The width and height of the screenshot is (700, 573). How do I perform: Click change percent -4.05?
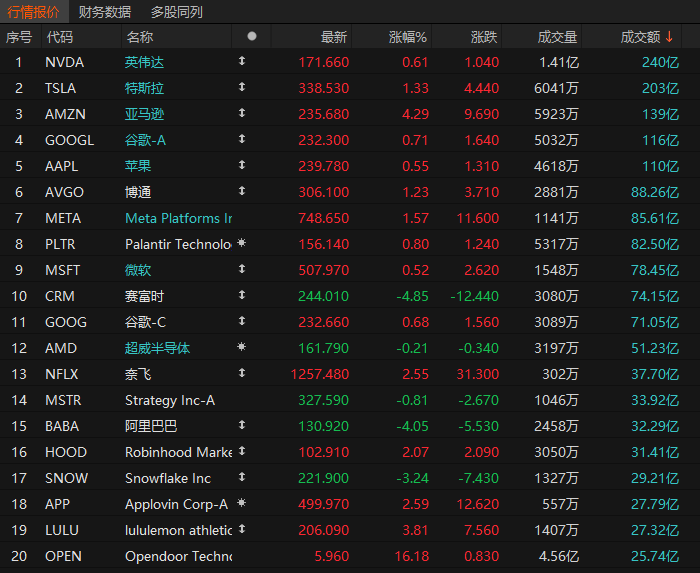click(x=412, y=426)
